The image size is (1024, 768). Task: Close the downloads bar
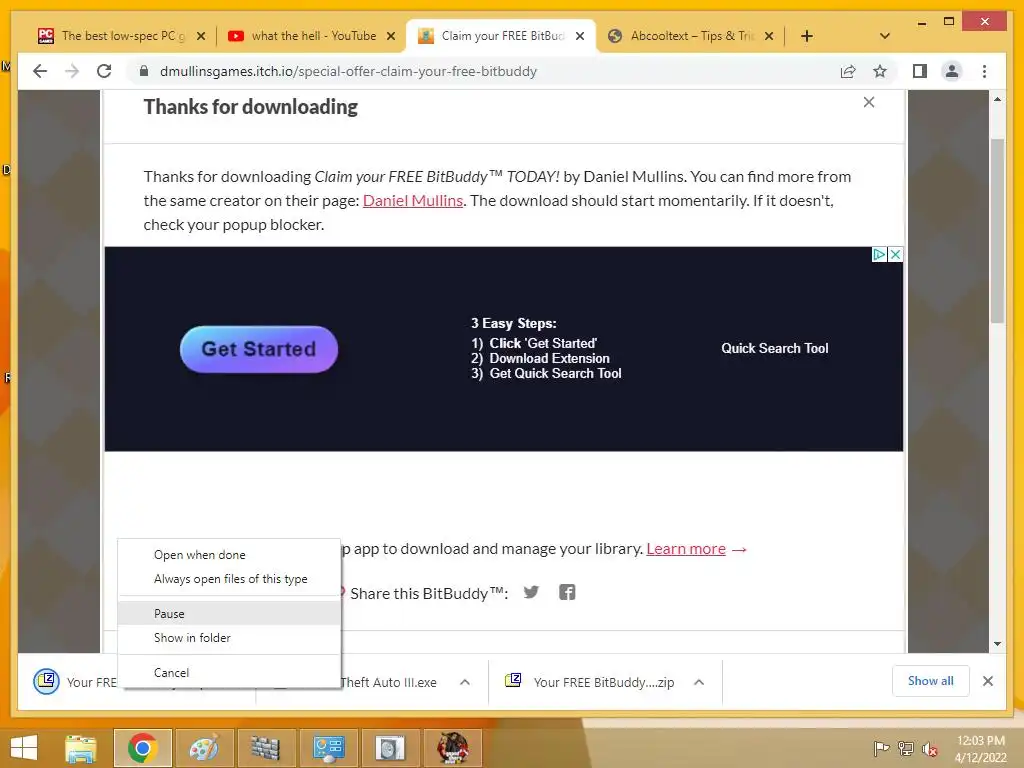[x=987, y=681]
